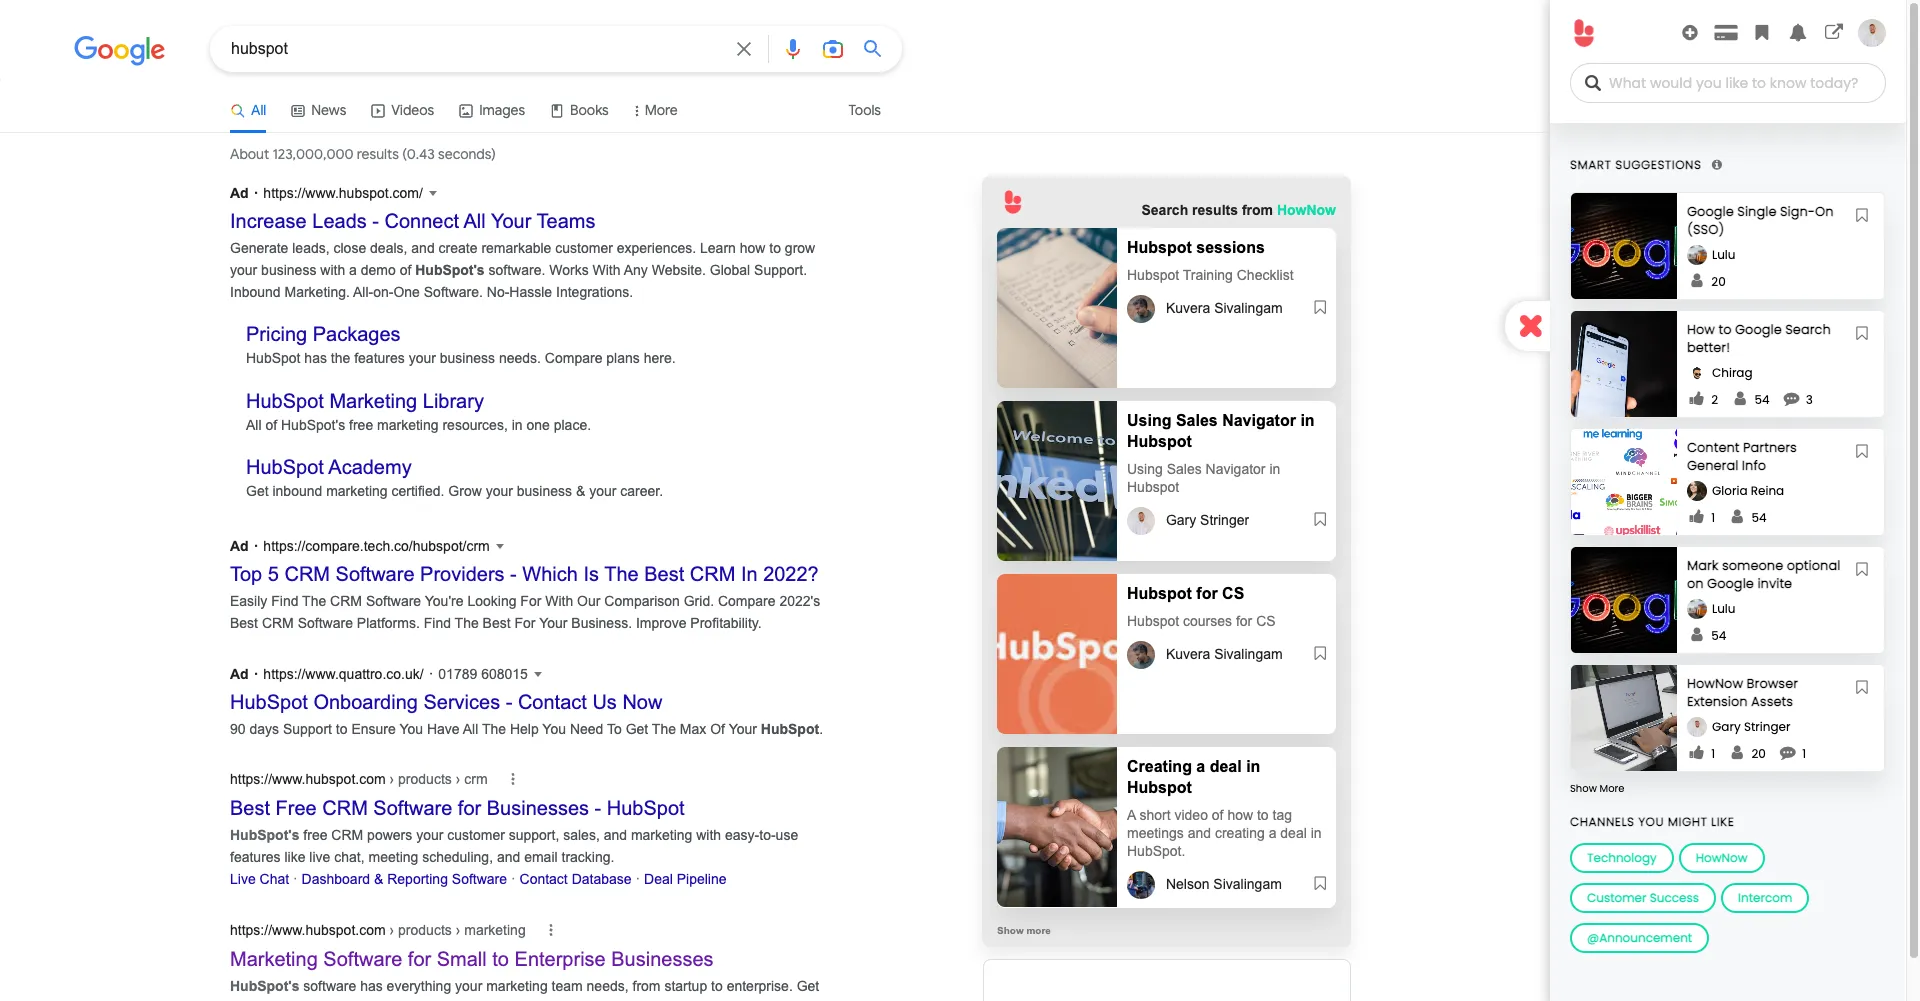Expand ad options arrow for www.hubspot.com

(433, 194)
